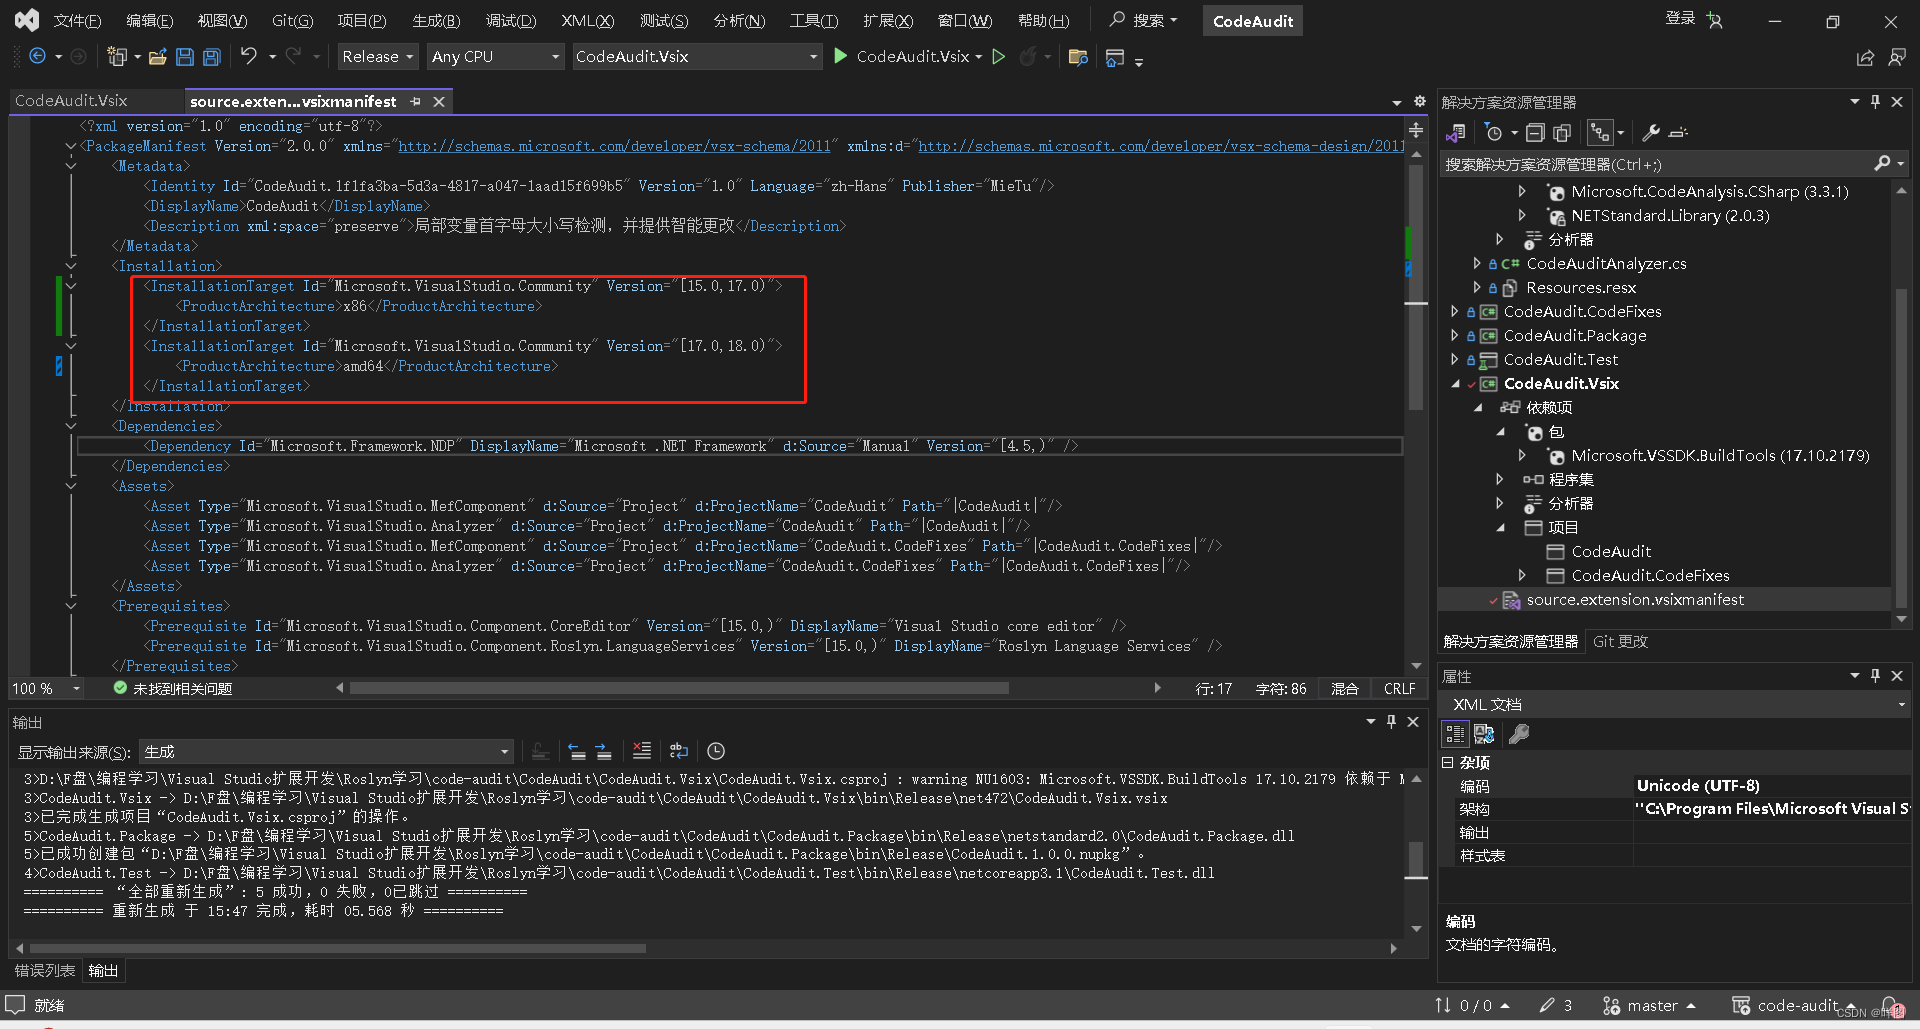Expand the CodeAudit.Test project node
Viewport: 1920px width, 1029px height.
pyautogui.click(x=1455, y=359)
